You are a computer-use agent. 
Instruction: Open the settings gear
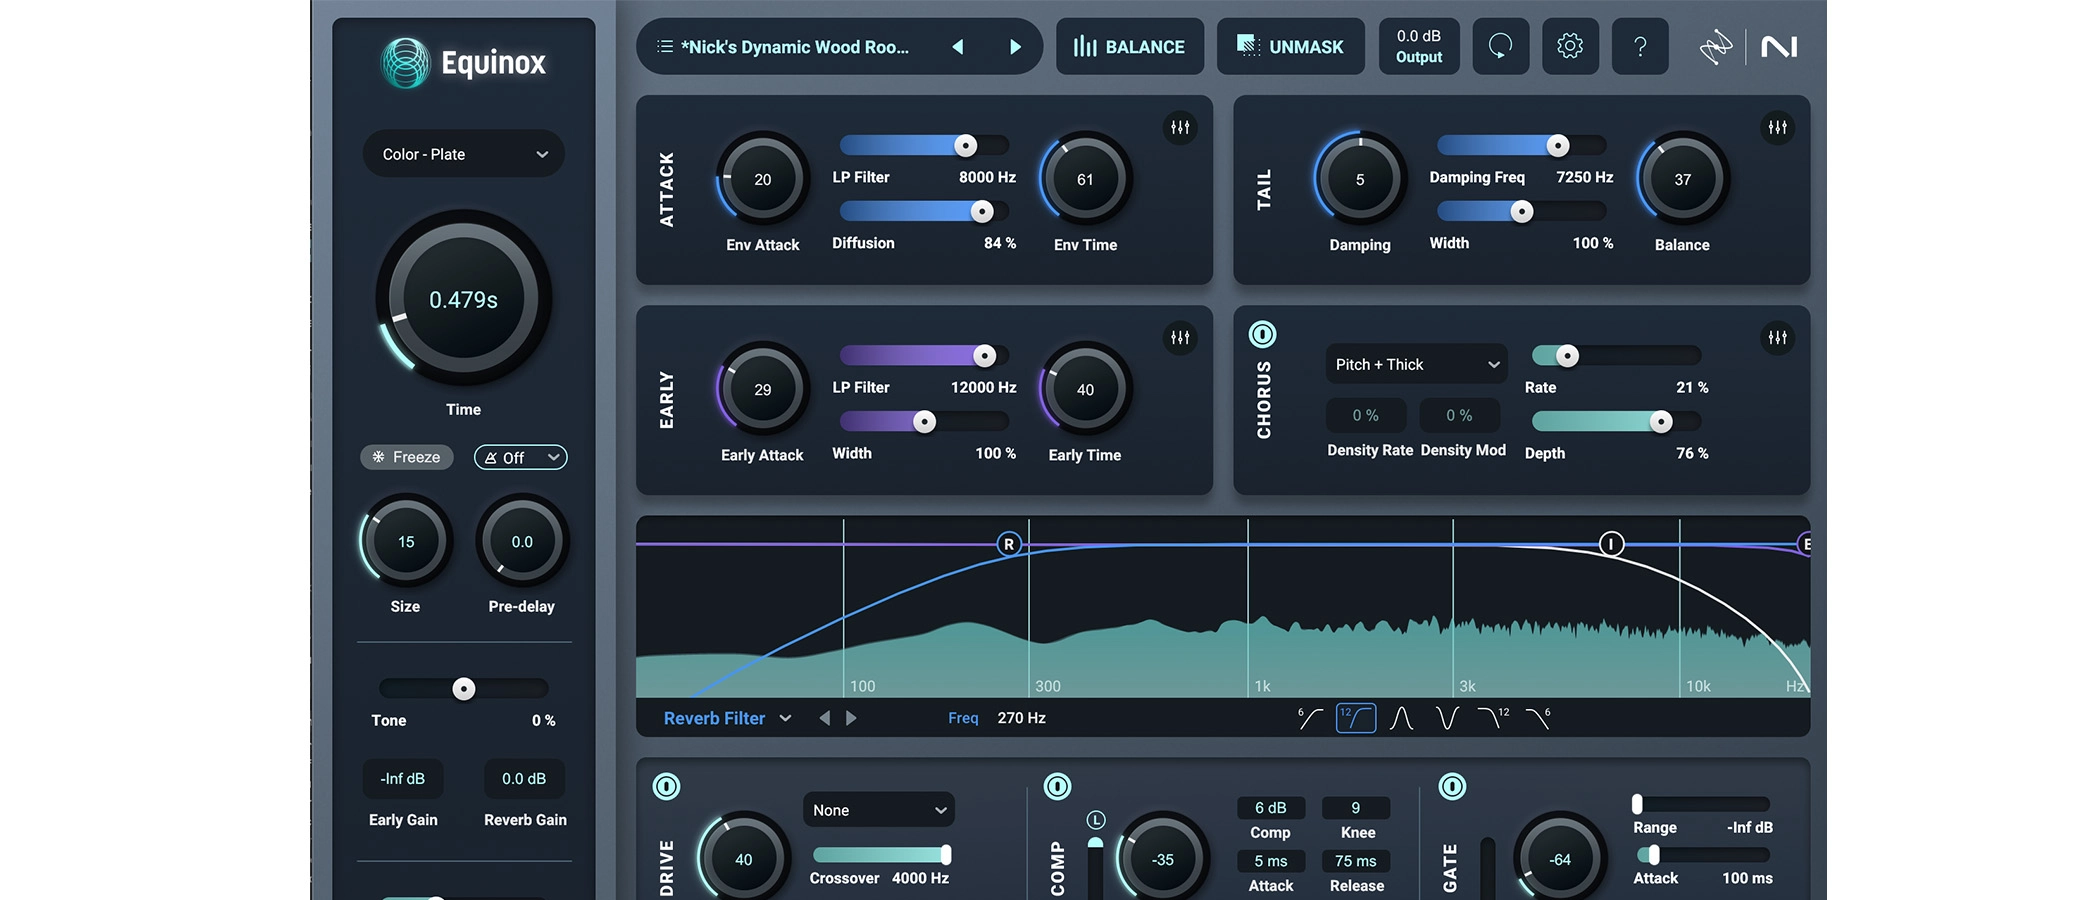[x=1570, y=46]
